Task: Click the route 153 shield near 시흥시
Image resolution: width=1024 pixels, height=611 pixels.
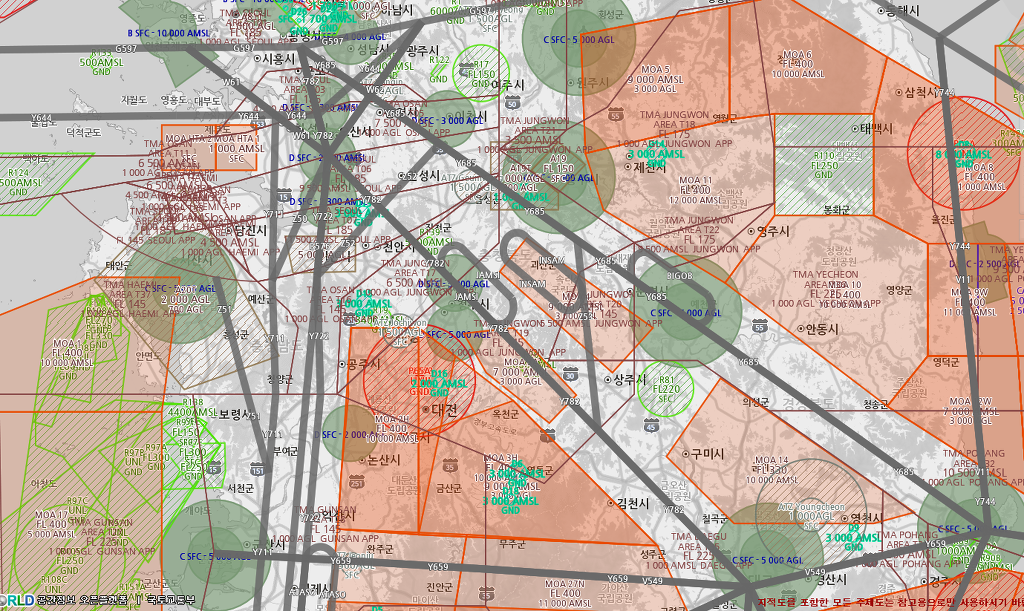Action: (x=259, y=125)
